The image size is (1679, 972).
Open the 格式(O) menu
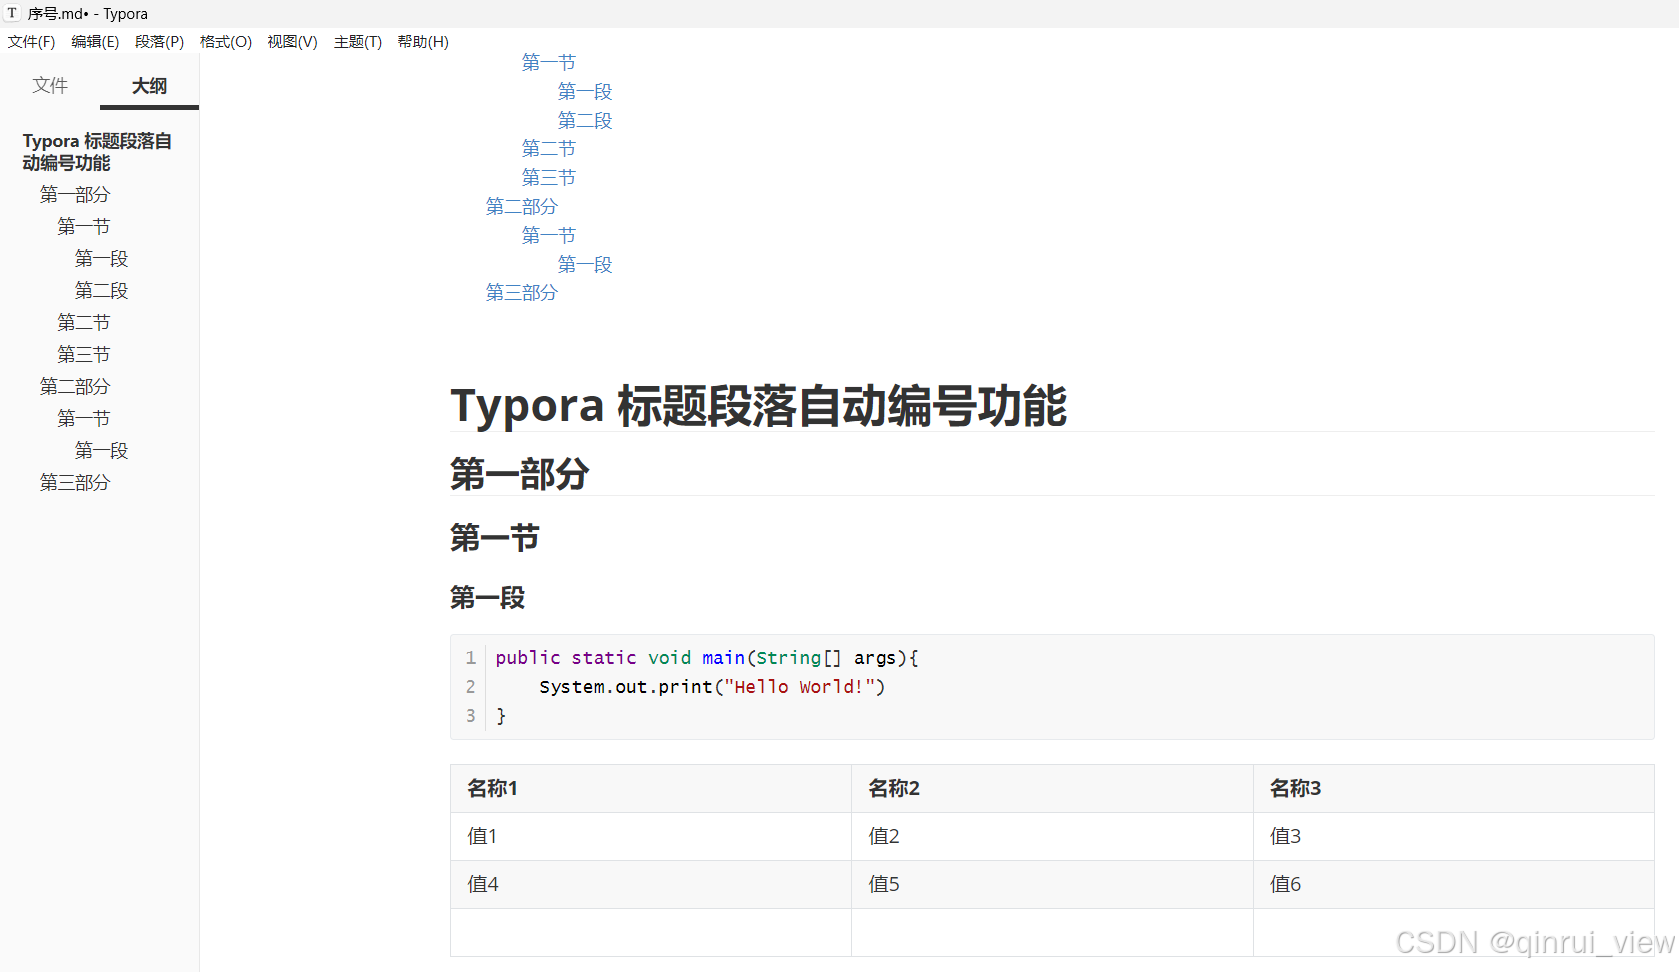click(x=226, y=42)
